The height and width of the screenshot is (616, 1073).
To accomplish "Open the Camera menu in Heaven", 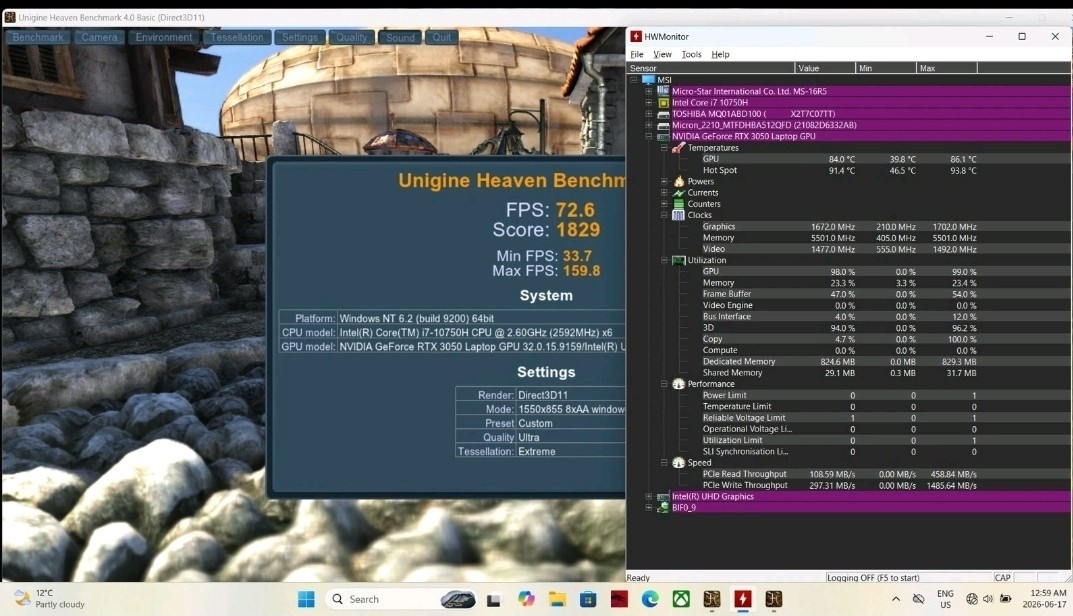I will pyautogui.click(x=99, y=37).
